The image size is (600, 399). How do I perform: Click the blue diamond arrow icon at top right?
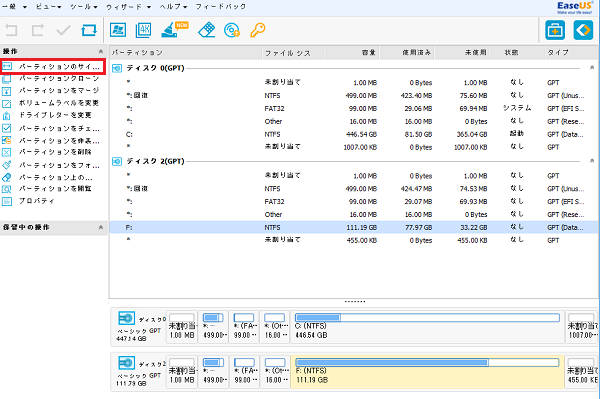[x=583, y=30]
